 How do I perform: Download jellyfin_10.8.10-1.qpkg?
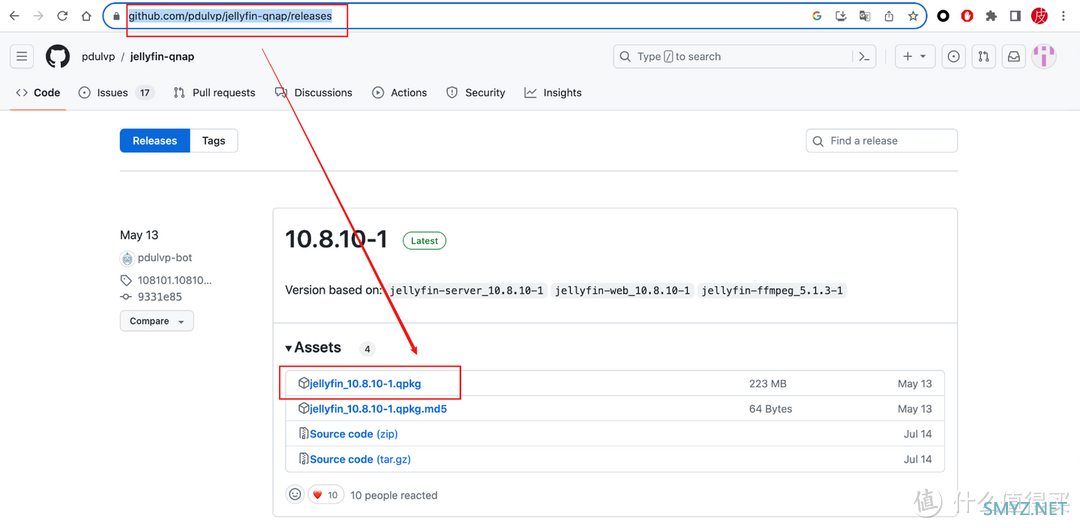365,383
